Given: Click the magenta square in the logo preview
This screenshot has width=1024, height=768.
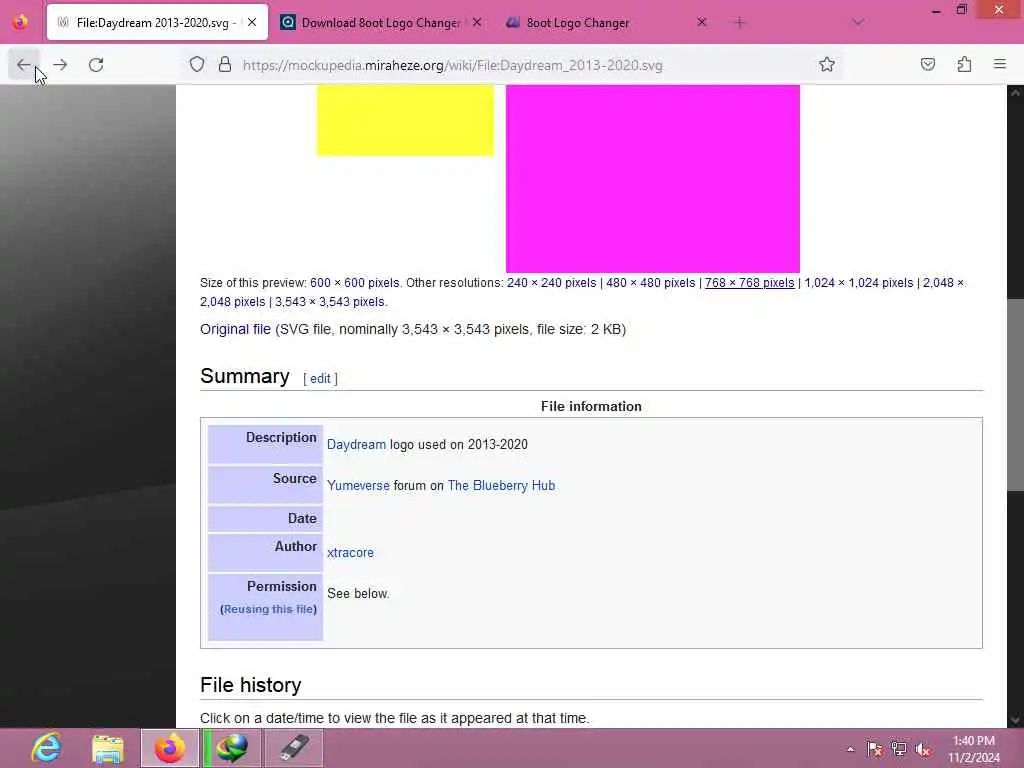Looking at the screenshot, I should tap(652, 178).
